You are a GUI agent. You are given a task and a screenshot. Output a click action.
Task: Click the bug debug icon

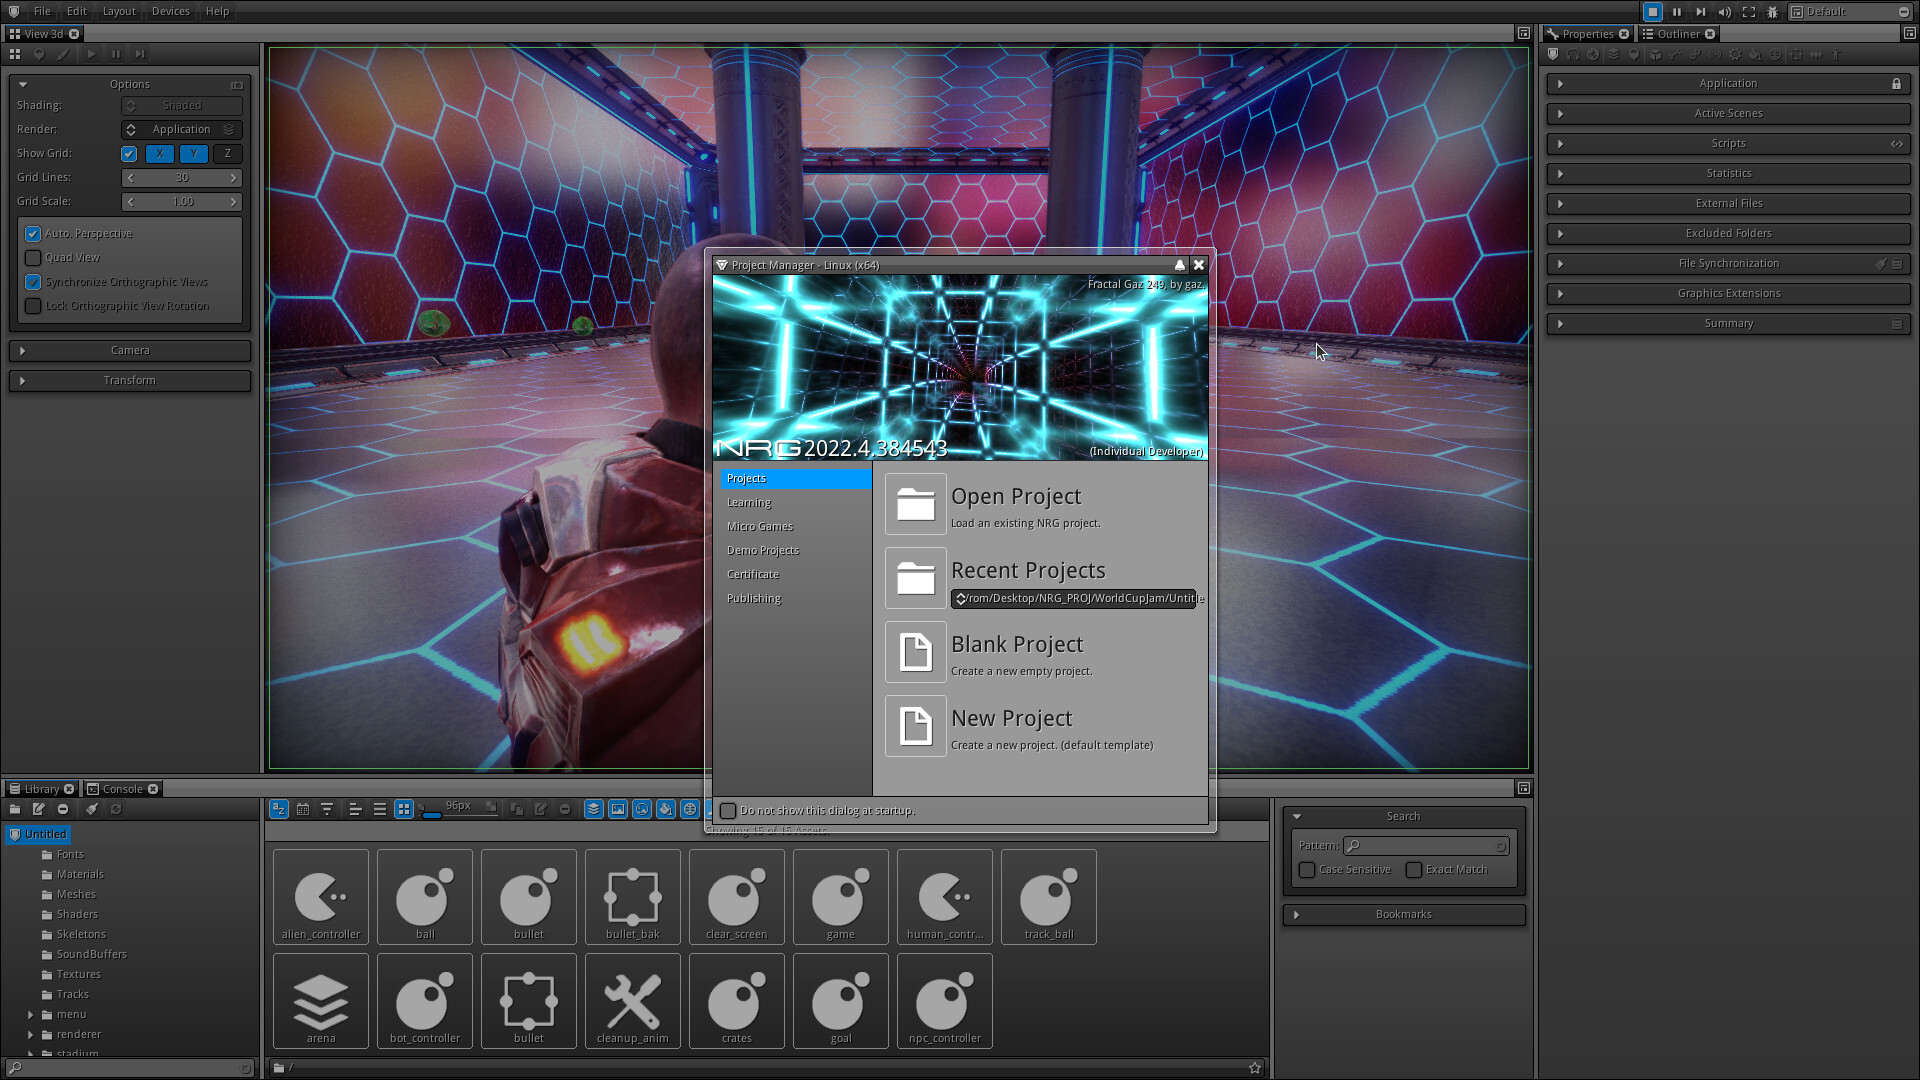point(1772,12)
